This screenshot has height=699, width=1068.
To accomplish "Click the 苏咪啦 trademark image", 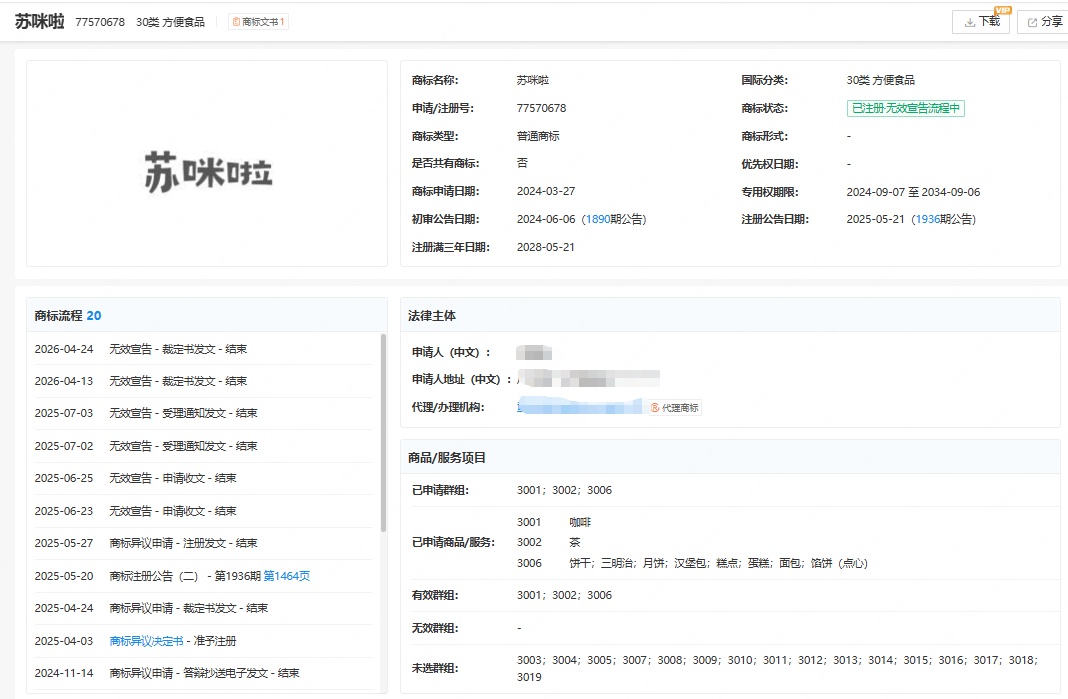I will click(208, 172).
